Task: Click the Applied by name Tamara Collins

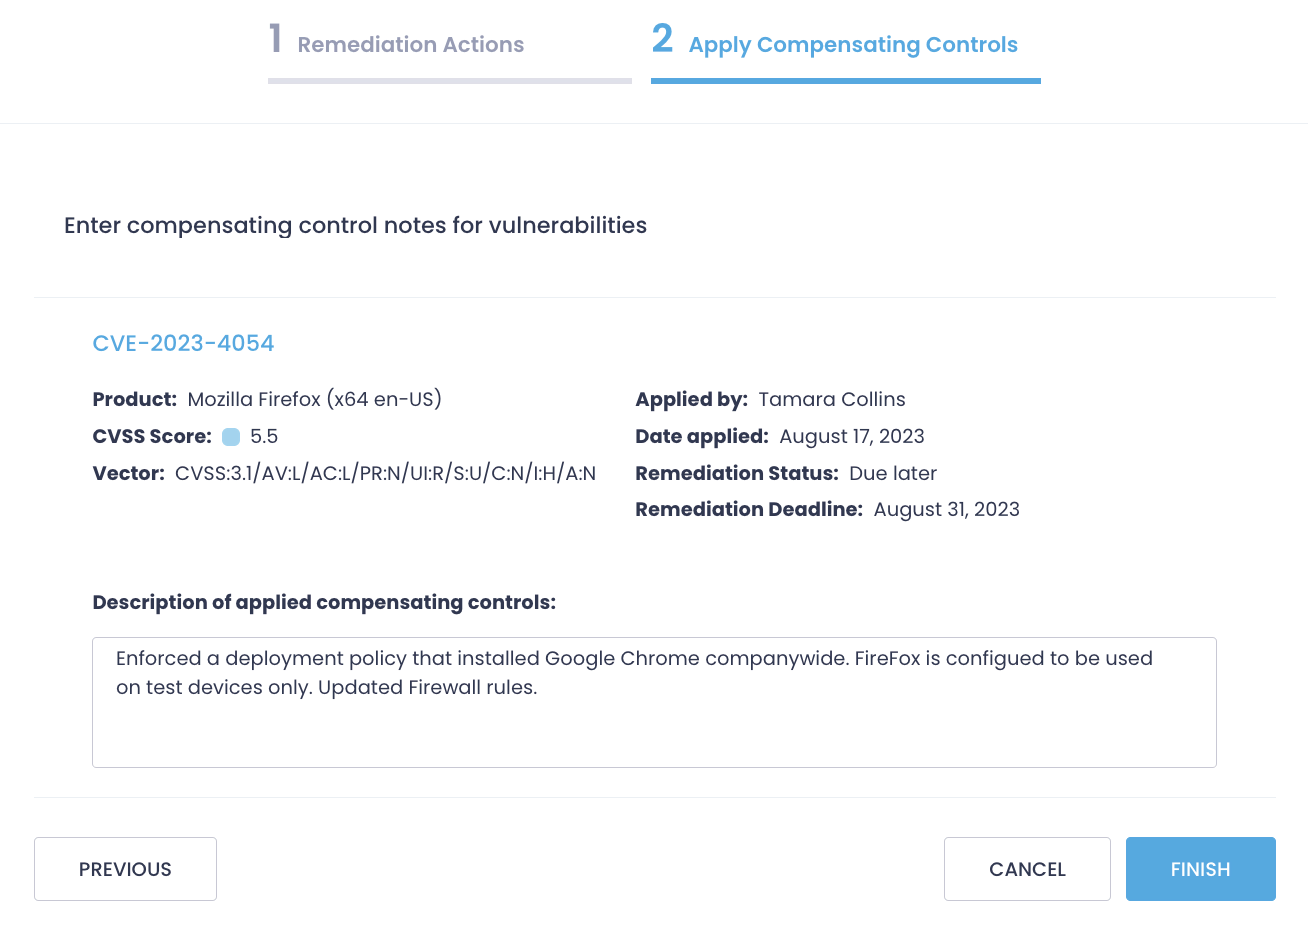Action: tap(832, 399)
